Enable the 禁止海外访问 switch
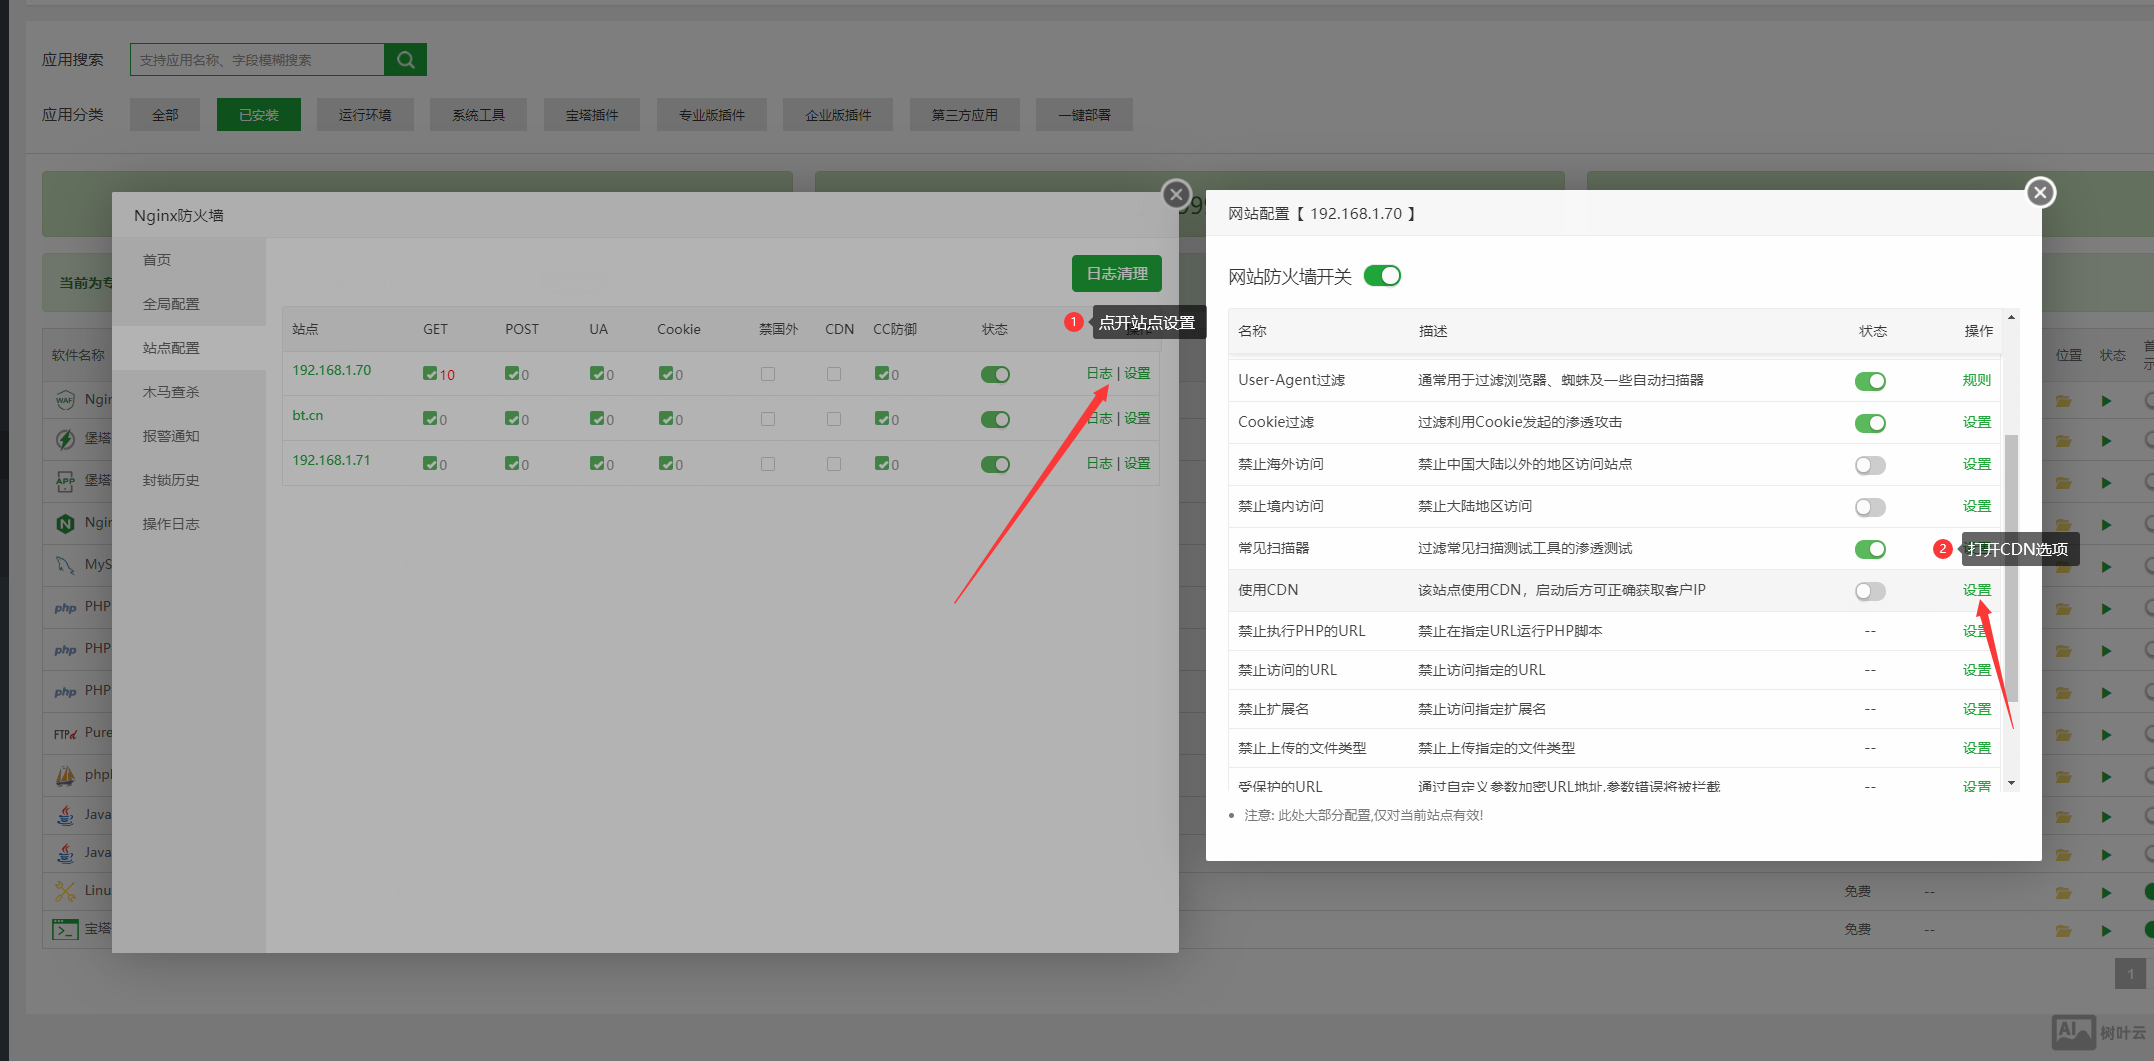Screen dimensions: 2154x1061 [1869, 465]
